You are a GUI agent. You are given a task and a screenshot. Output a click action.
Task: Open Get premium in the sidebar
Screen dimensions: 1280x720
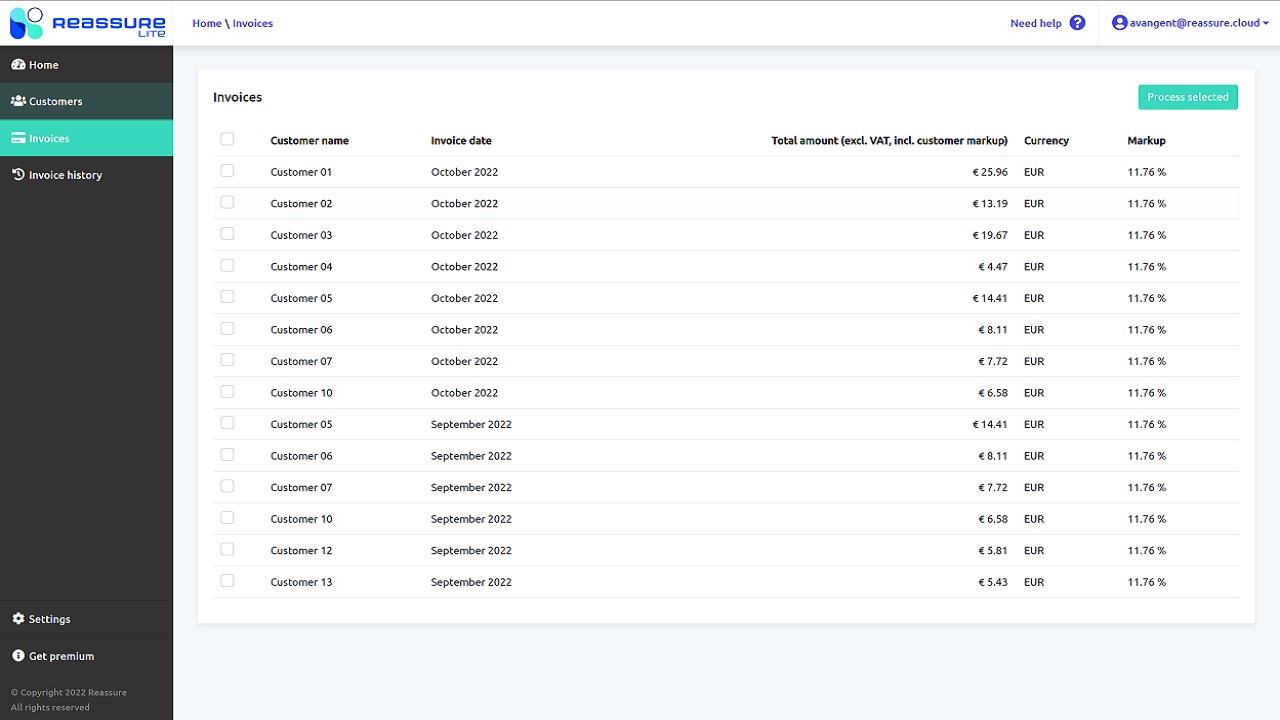tap(86, 656)
